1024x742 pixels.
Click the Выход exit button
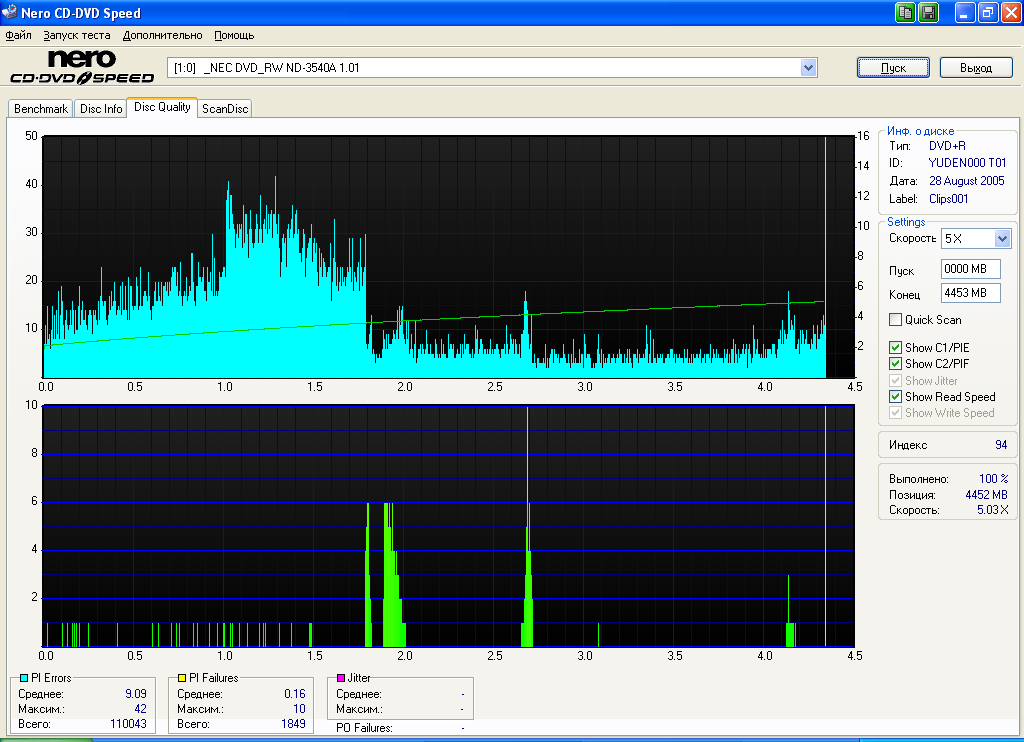[976, 68]
